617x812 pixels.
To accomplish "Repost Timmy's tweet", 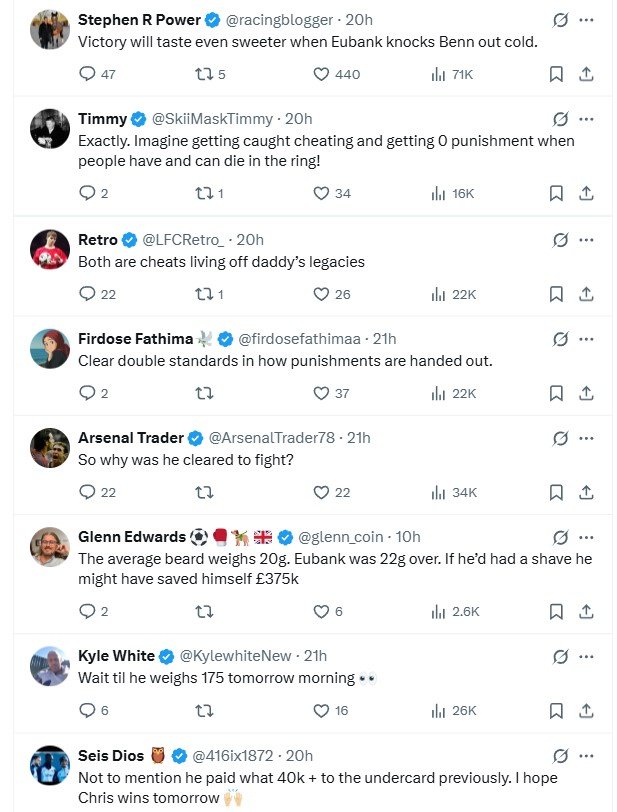I will [x=204, y=193].
